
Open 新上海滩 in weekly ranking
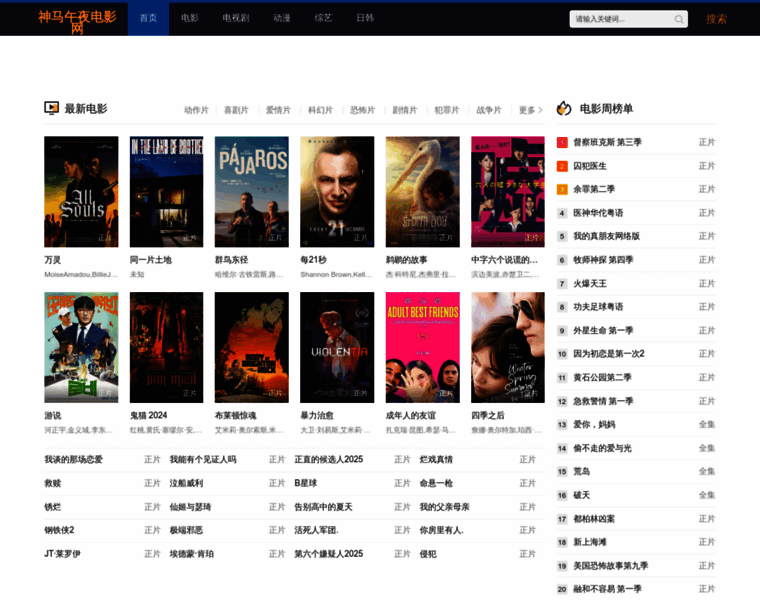[x=590, y=542]
